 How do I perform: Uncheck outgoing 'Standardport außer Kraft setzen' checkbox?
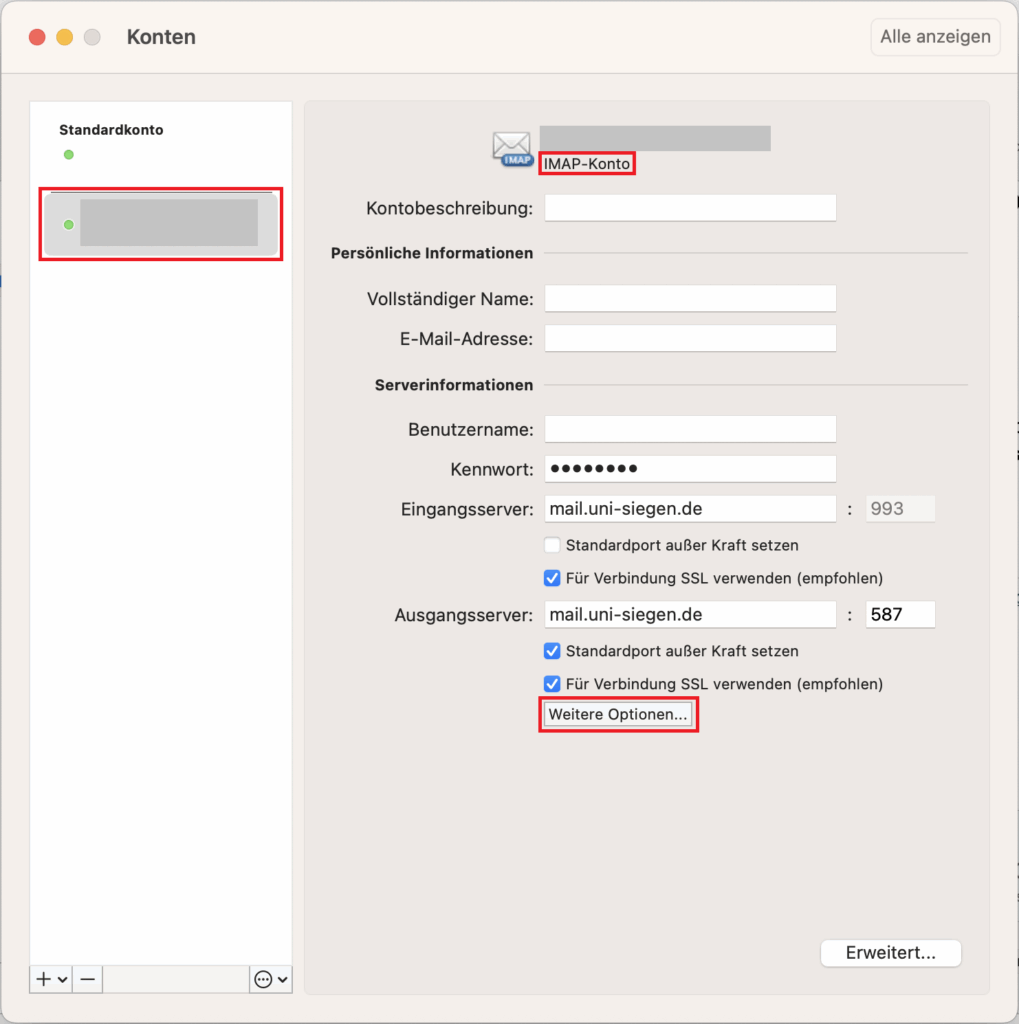(552, 651)
